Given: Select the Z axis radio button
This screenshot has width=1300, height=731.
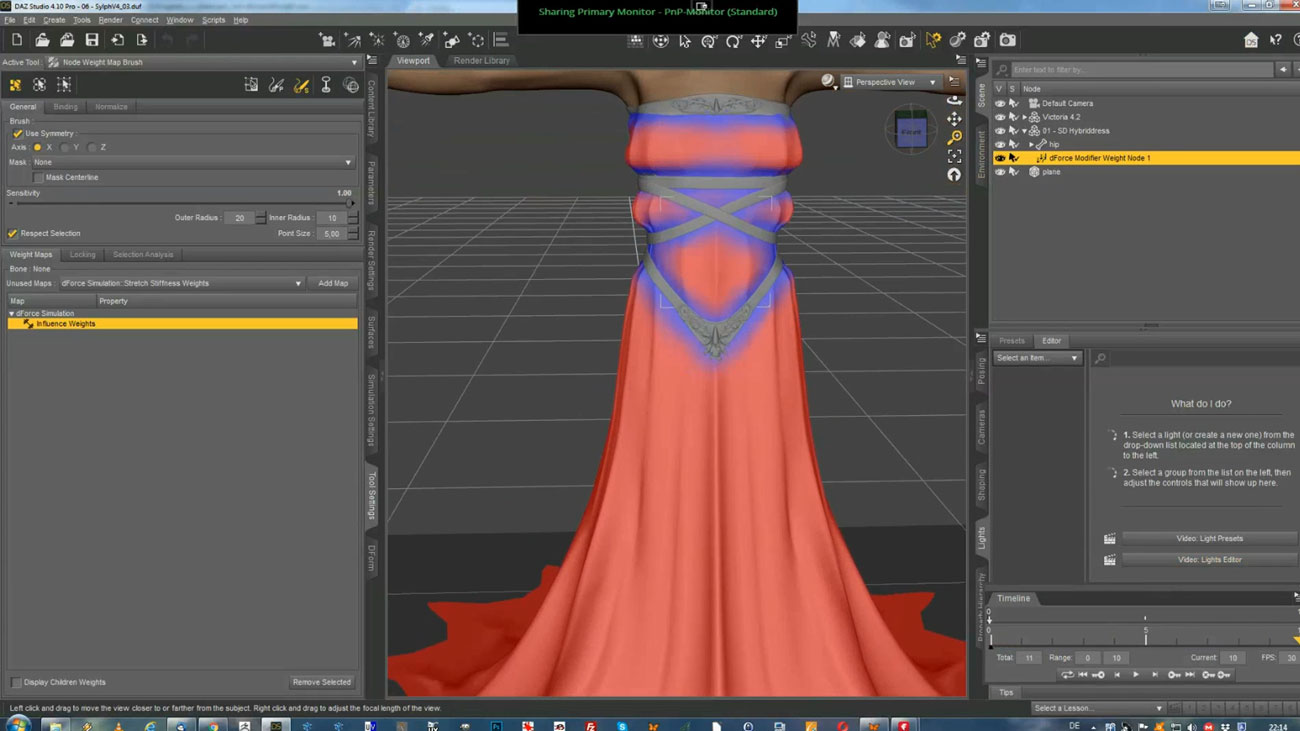Looking at the screenshot, I should [92, 147].
